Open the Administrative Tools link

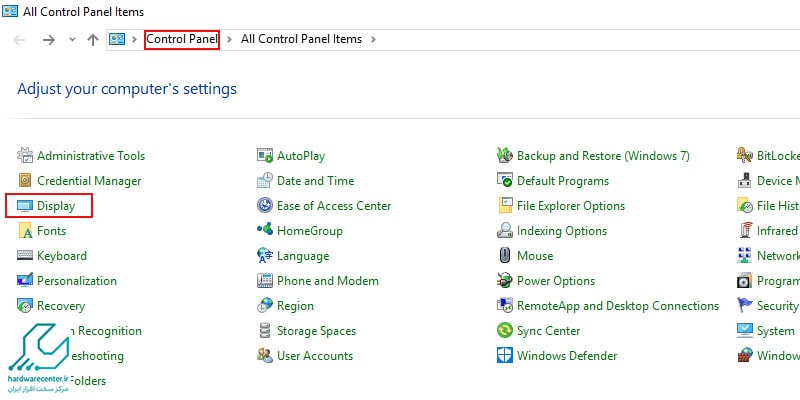pyautogui.click(x=91, y=156)
